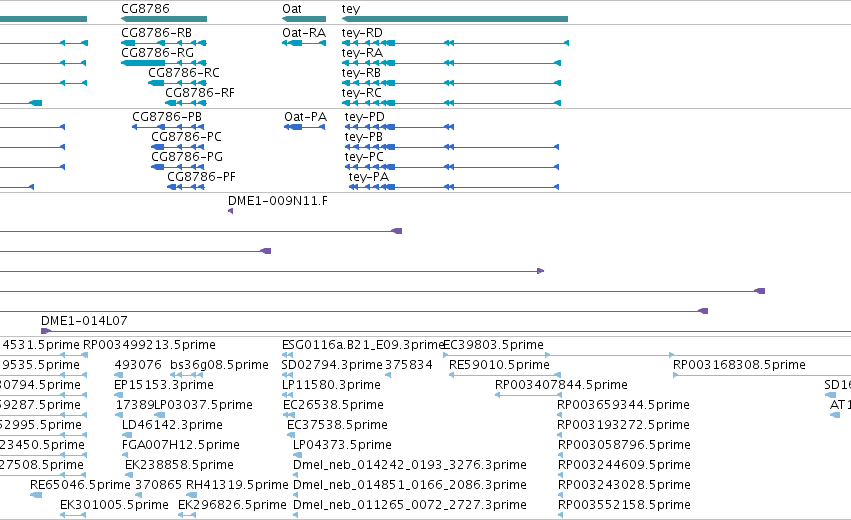Image resolution: width=851 pixels, height=520 pixels.
Task: Select EST LP03037.5prime
Action: (x=160, y=415)
